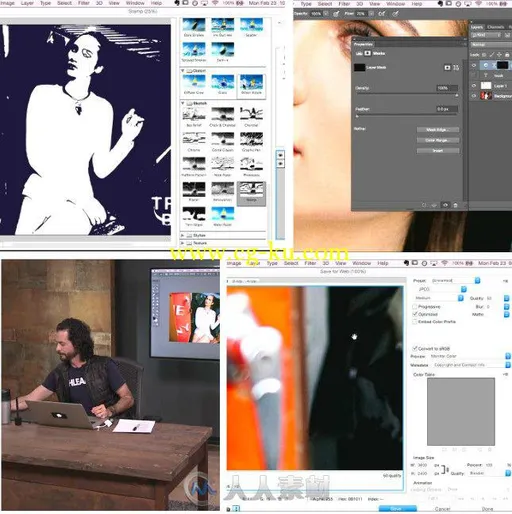Pick Dark Strokes filter thumbnail in gallery
Viewport: 512px width, 514px height.
[194, 25]
